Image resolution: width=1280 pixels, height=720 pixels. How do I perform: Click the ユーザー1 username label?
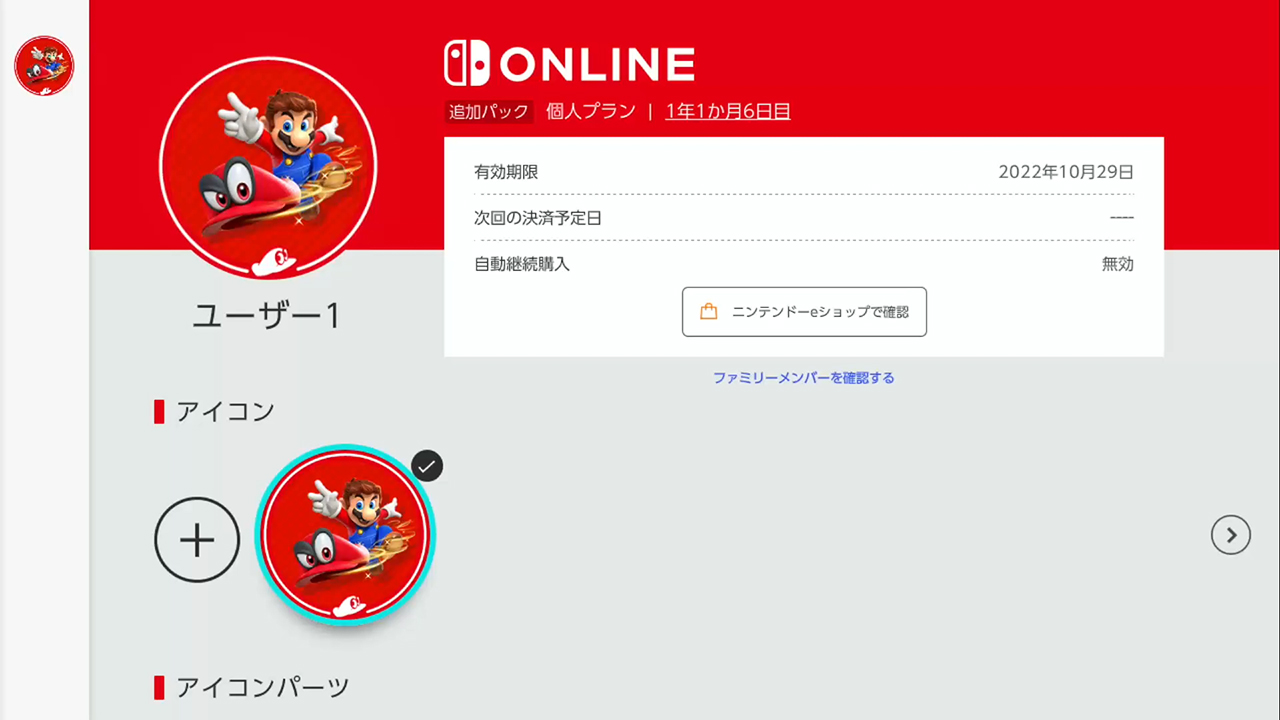(x=267, y=316)
